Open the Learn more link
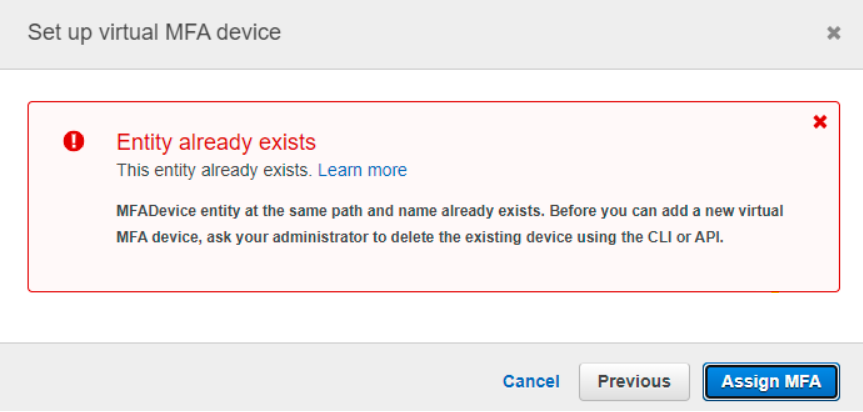This screenshot has height=412, width=863. tap(363, 170)
